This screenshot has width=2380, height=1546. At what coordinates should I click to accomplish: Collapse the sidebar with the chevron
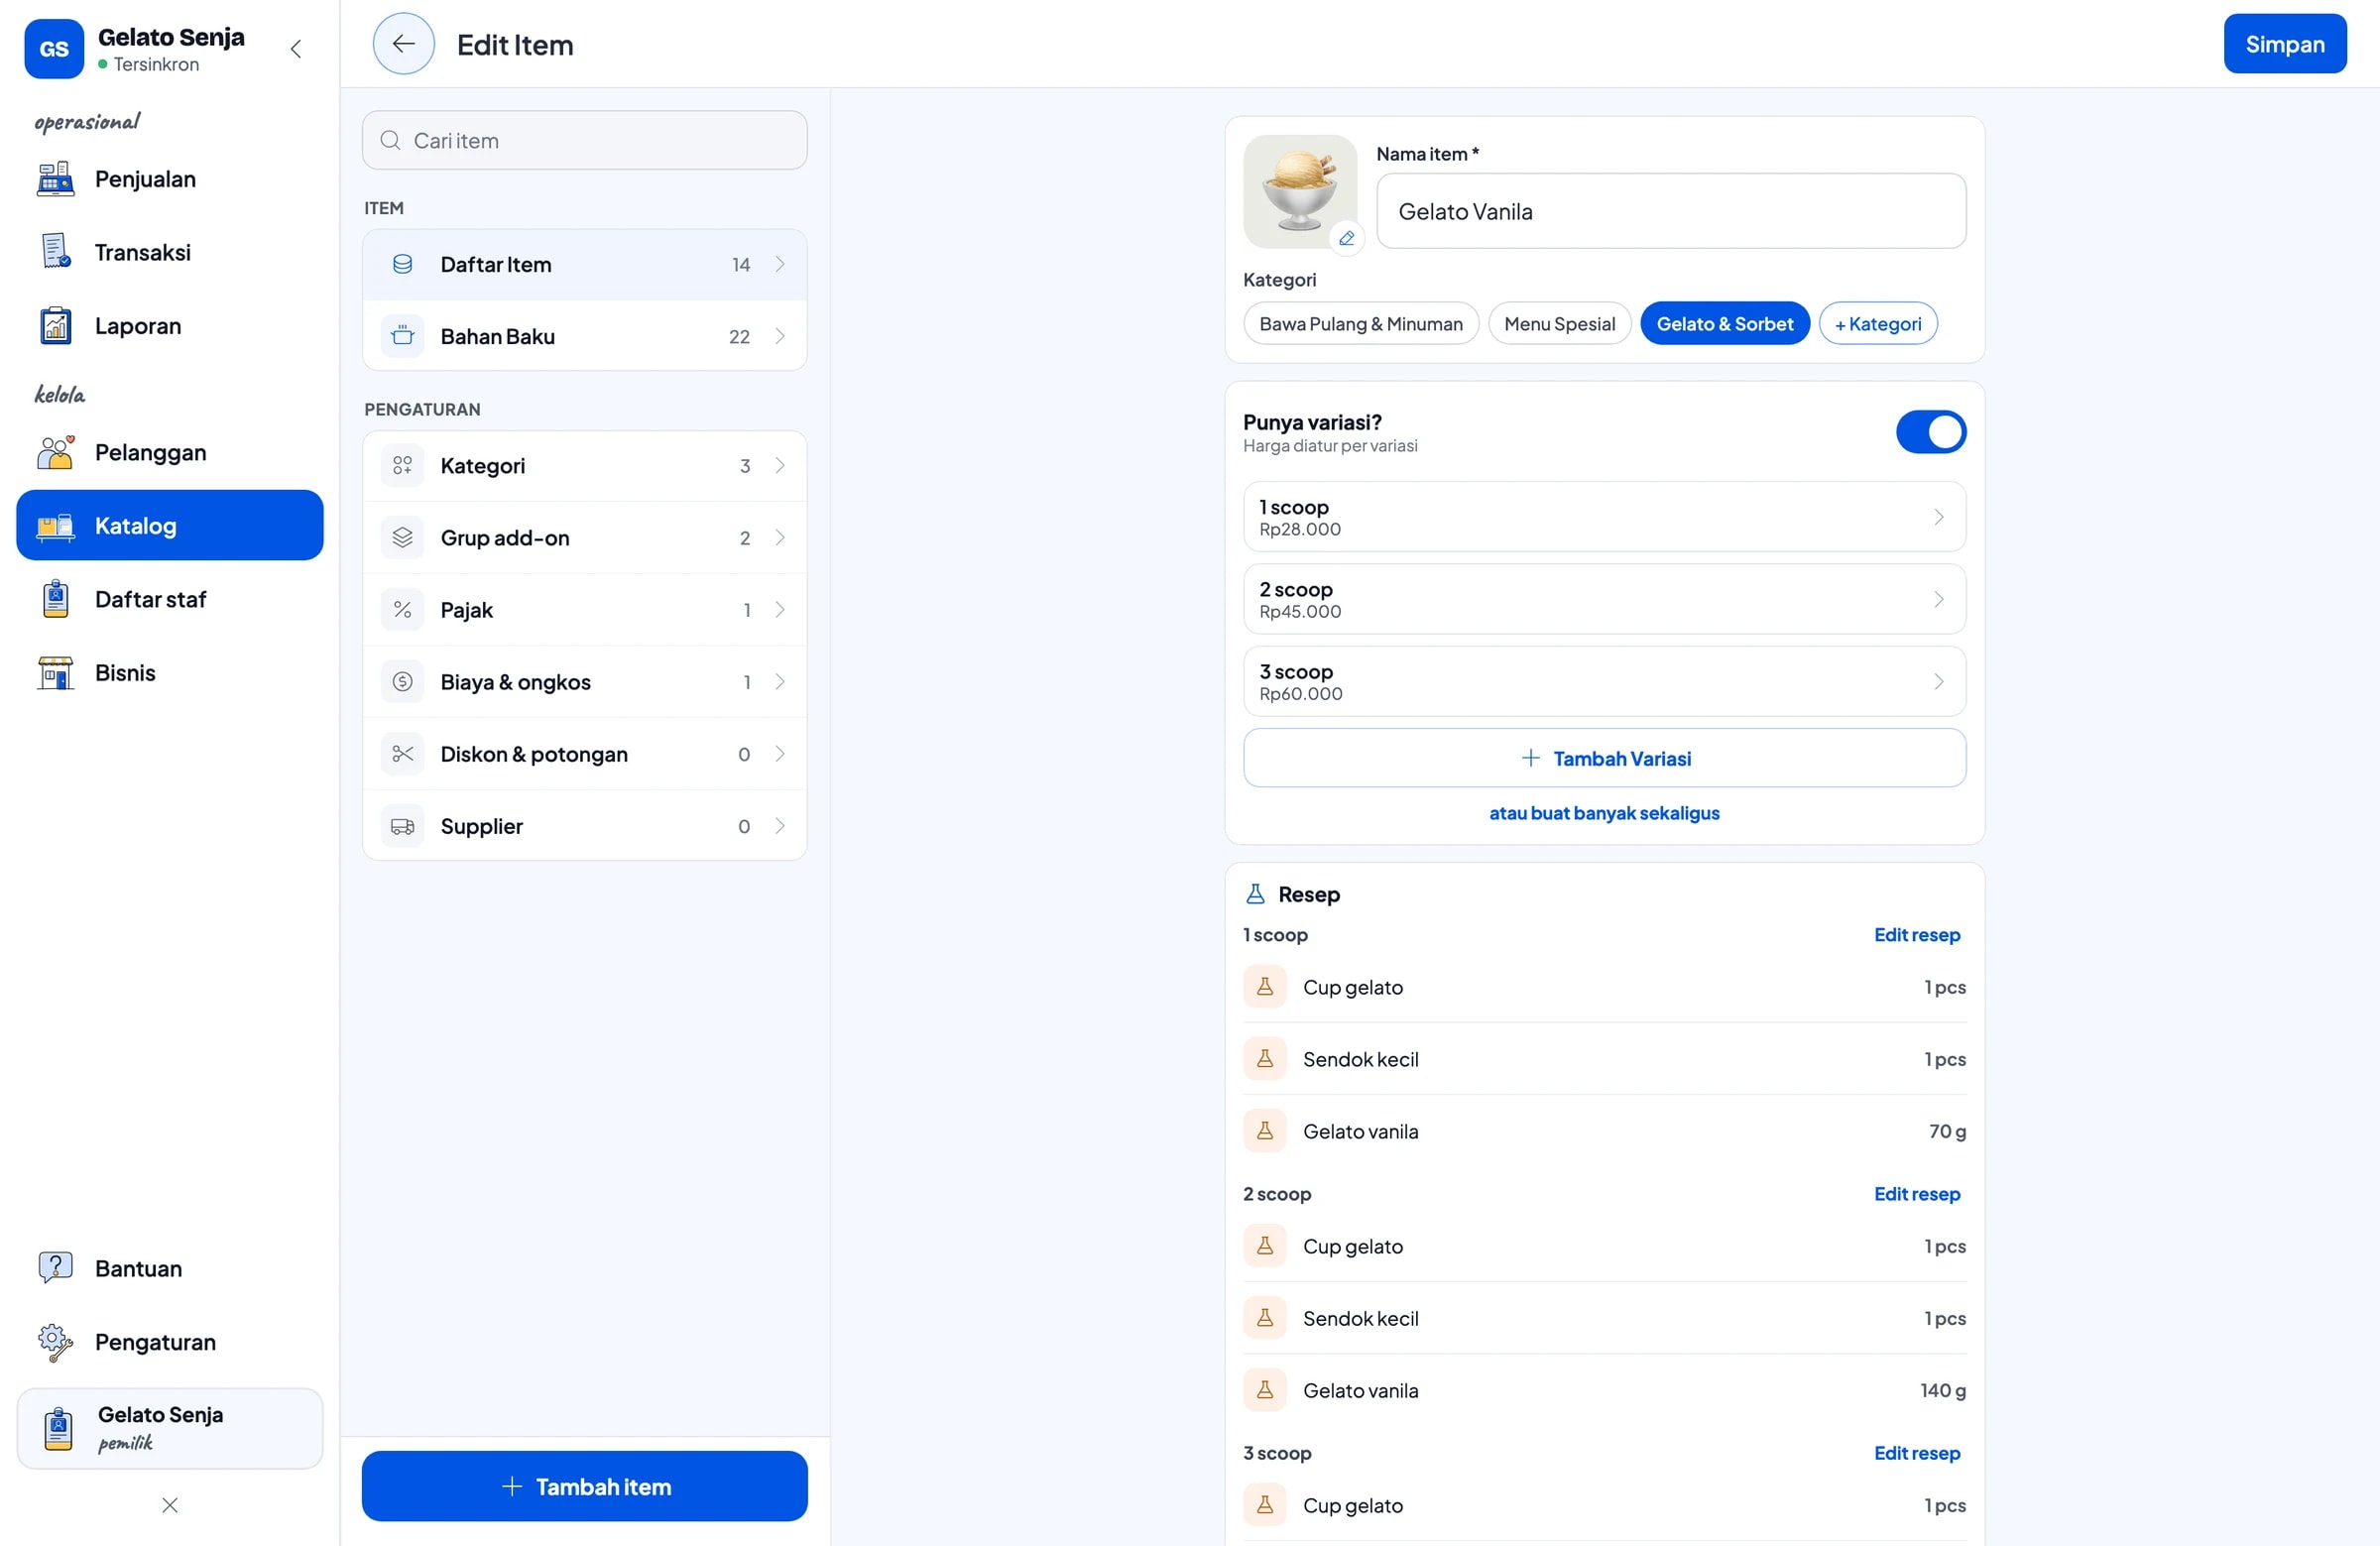296,49
